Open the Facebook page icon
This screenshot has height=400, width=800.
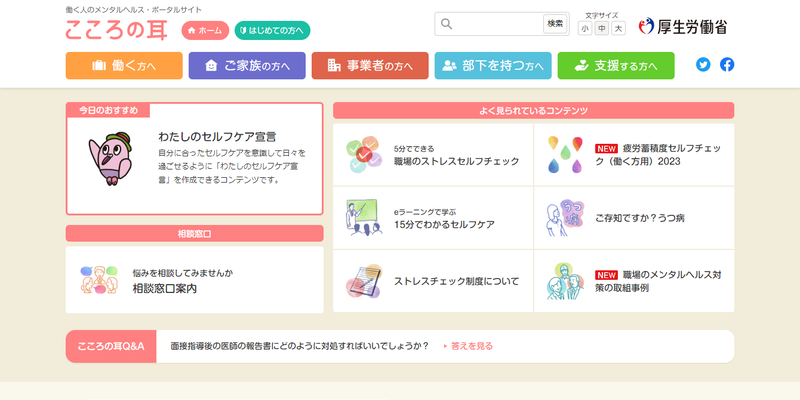[x=727, y=65]
